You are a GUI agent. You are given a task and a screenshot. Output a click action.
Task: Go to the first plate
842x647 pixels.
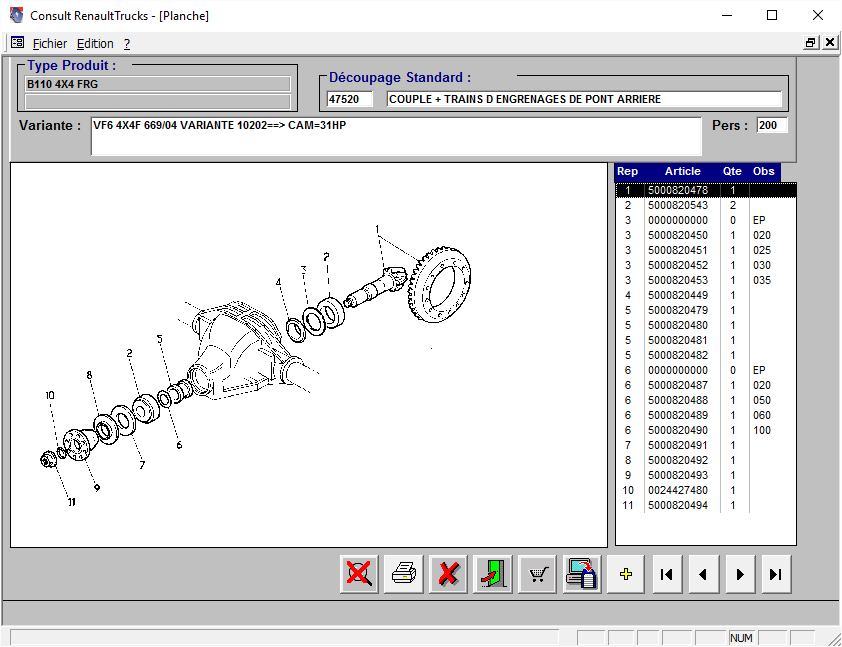(667, 575)
